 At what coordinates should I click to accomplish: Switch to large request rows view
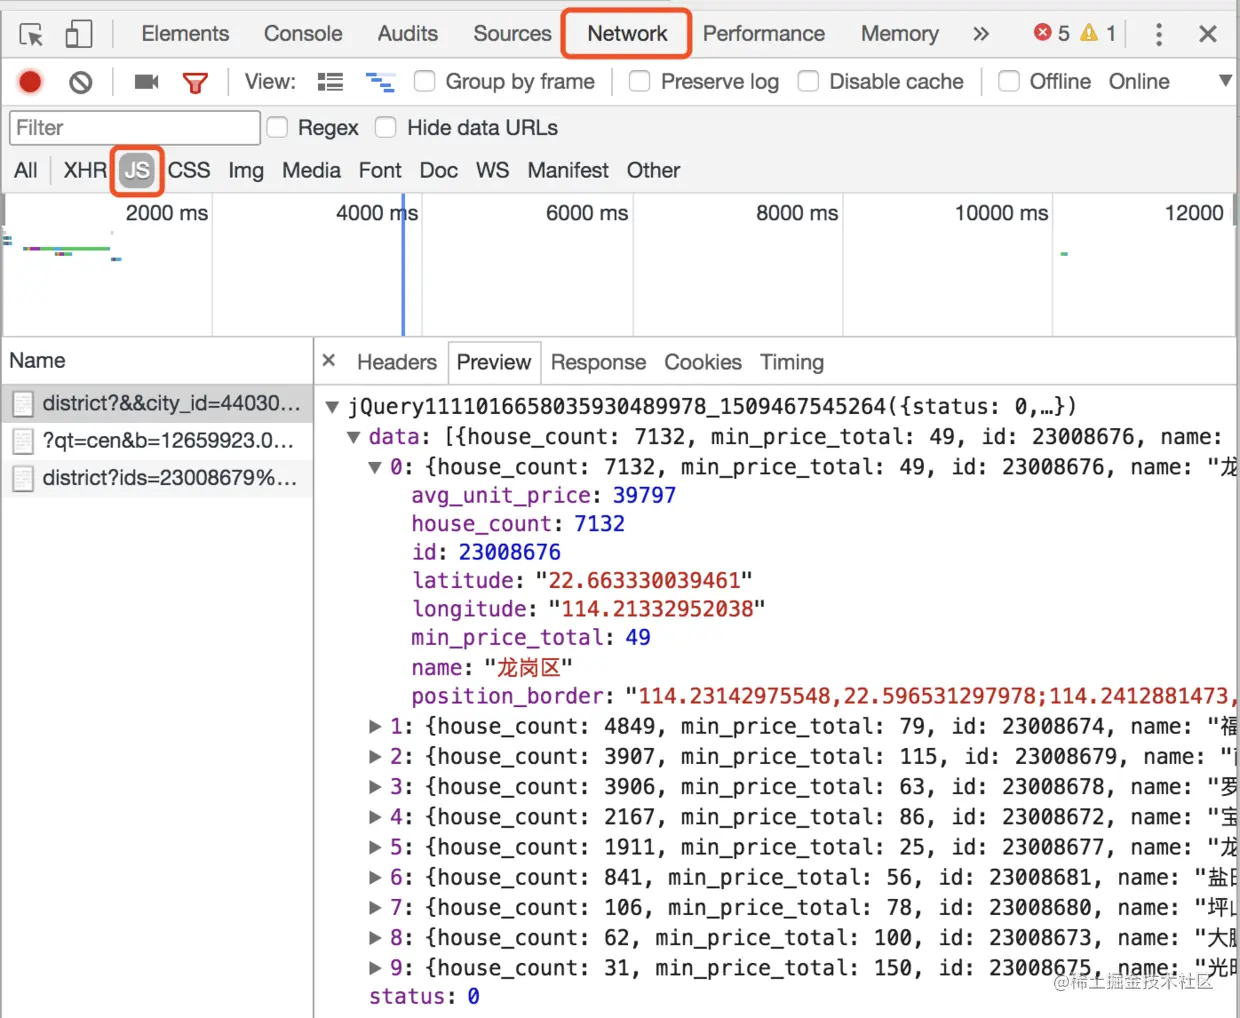pyautogui.click(x=330, y=82)
